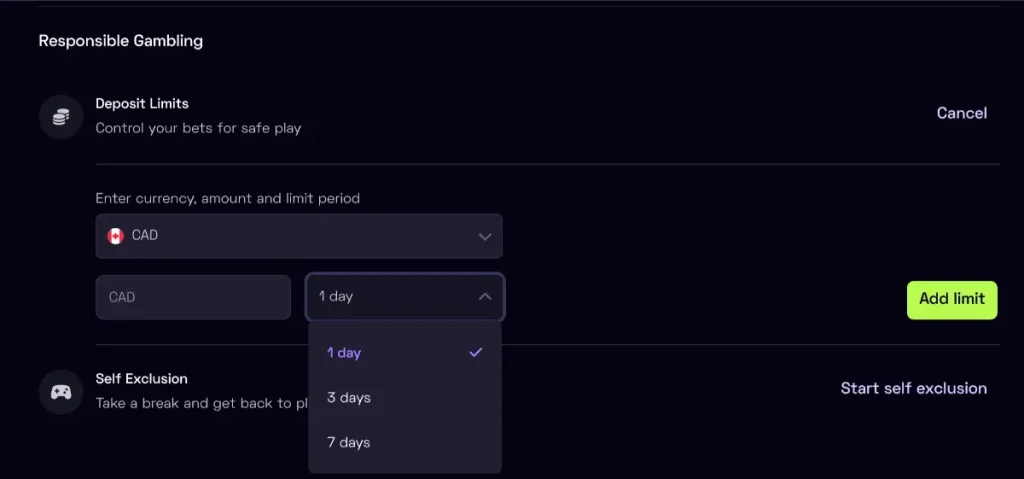Click the Deposit Limits heading
Viewport: 1024px width, 479px height.
pyautogui.click(x=142, y=103)
